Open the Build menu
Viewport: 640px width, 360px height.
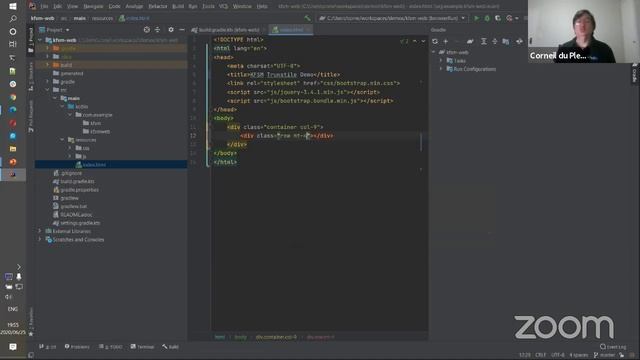[x=178, y=6]
